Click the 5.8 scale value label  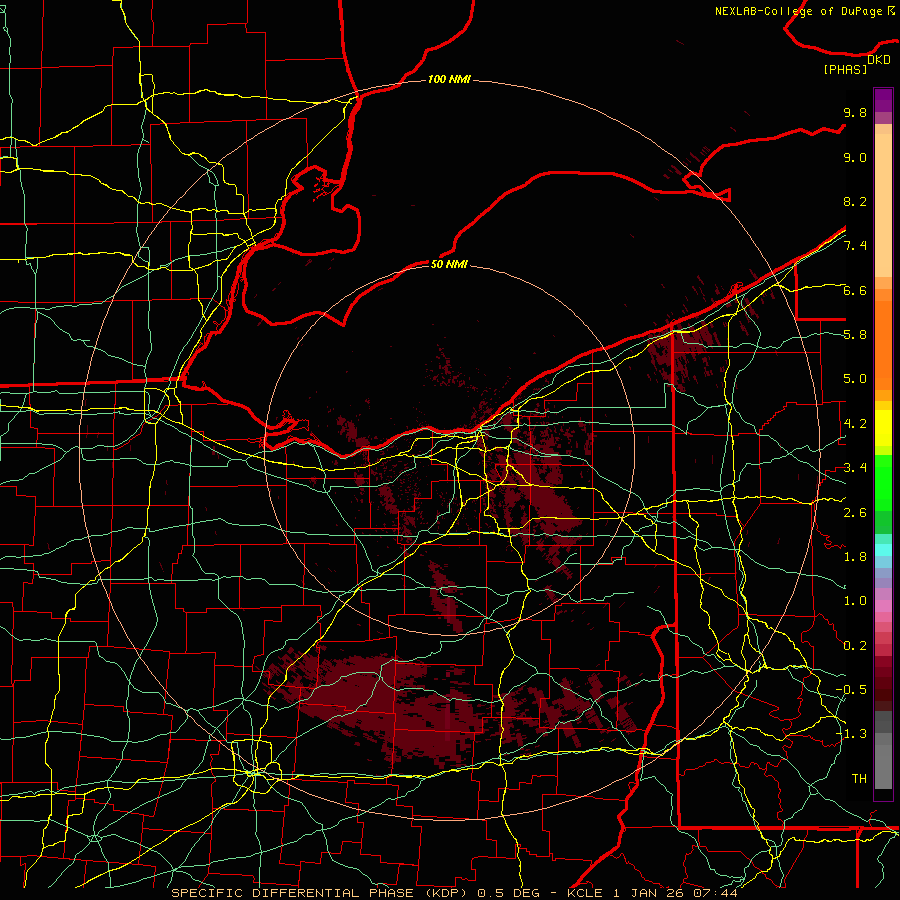tap(855, 335)
